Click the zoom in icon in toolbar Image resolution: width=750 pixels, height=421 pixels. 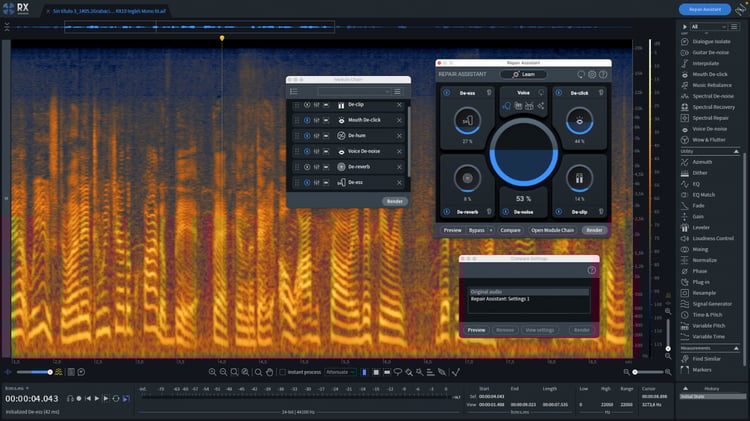tap(212, 372)
